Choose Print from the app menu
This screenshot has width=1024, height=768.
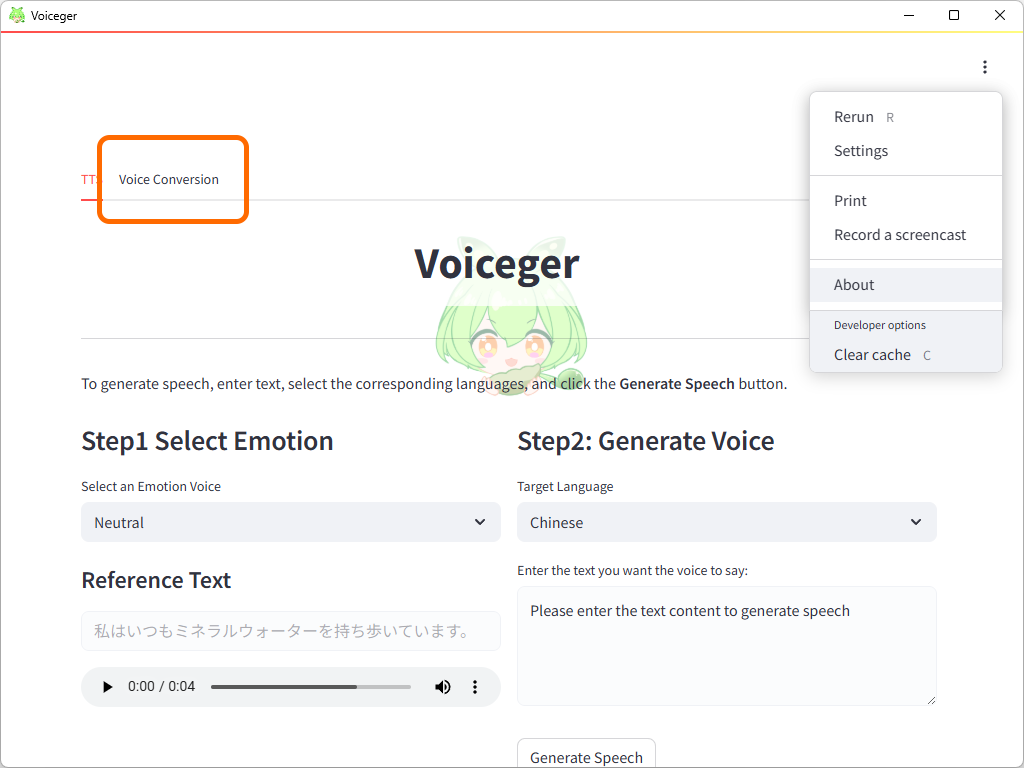pos(850,200)
